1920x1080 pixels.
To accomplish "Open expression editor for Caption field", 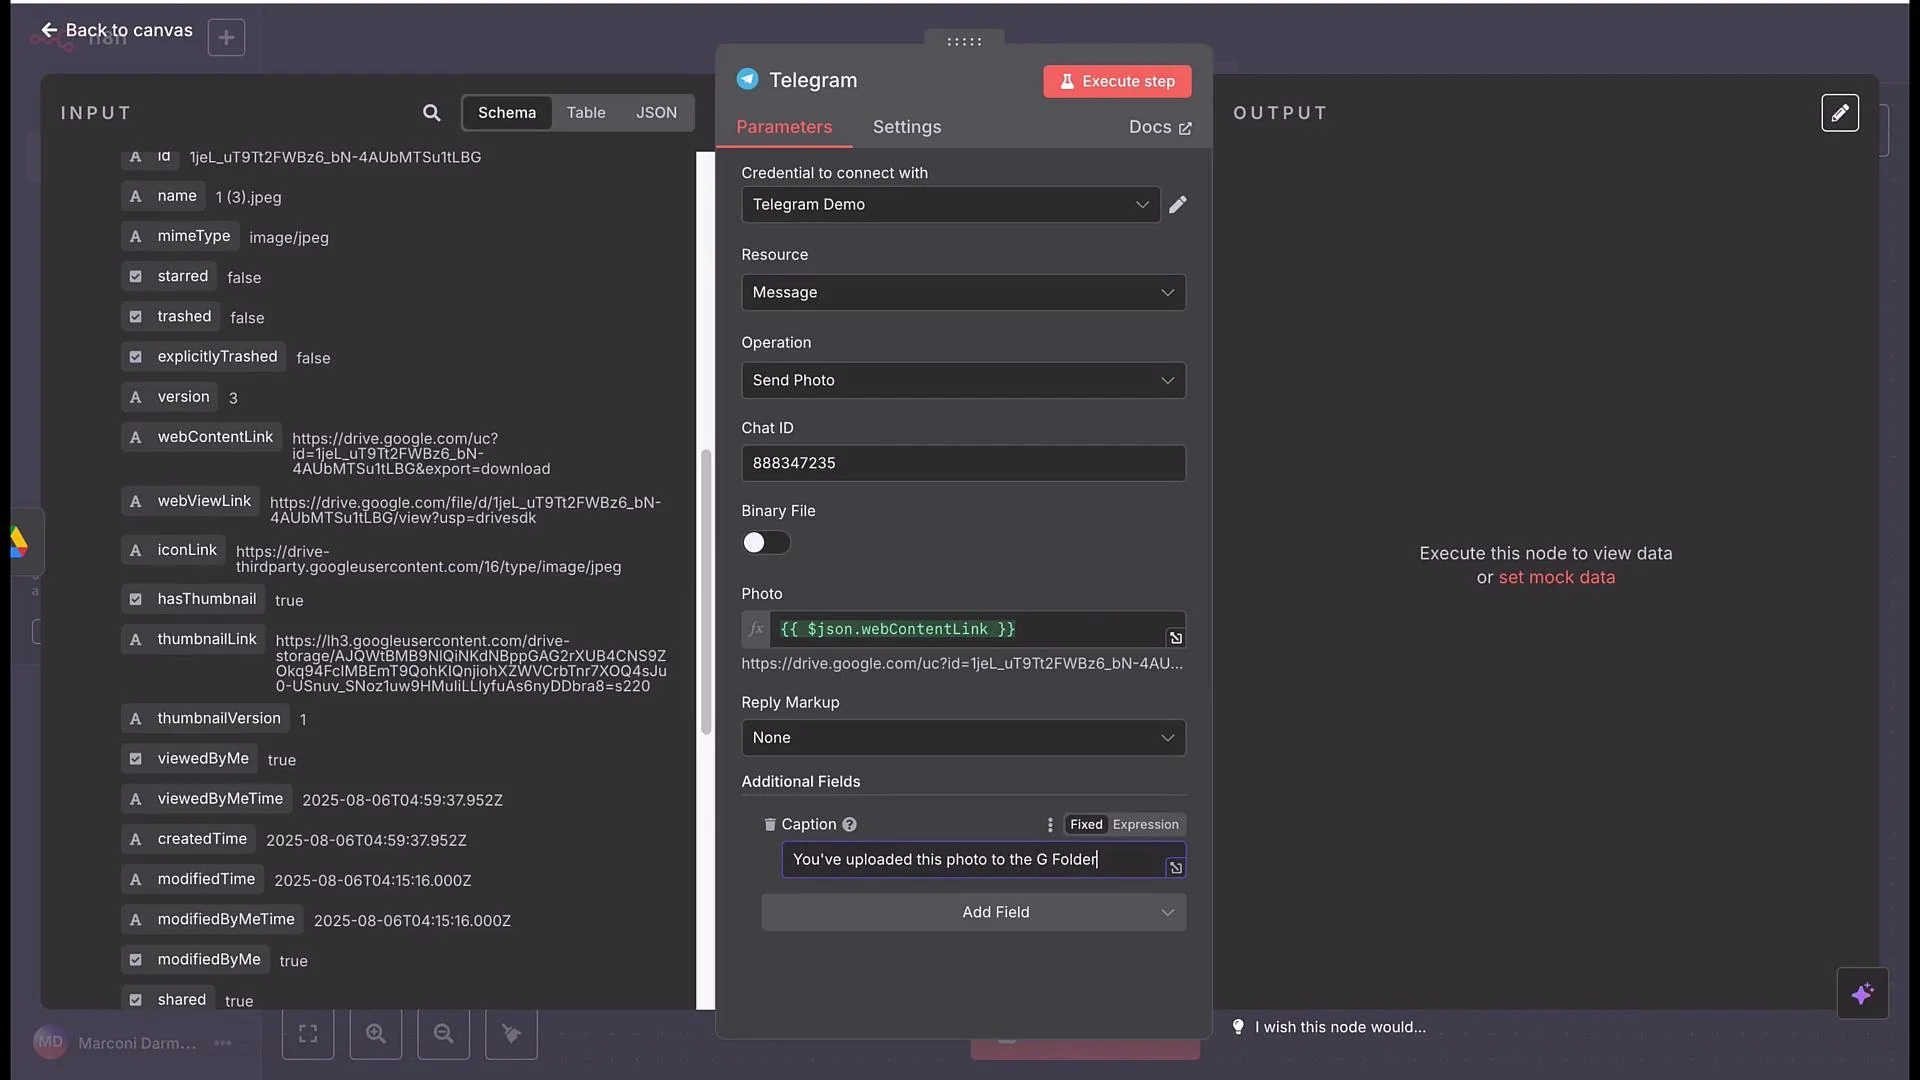I will coord(1176,868).
